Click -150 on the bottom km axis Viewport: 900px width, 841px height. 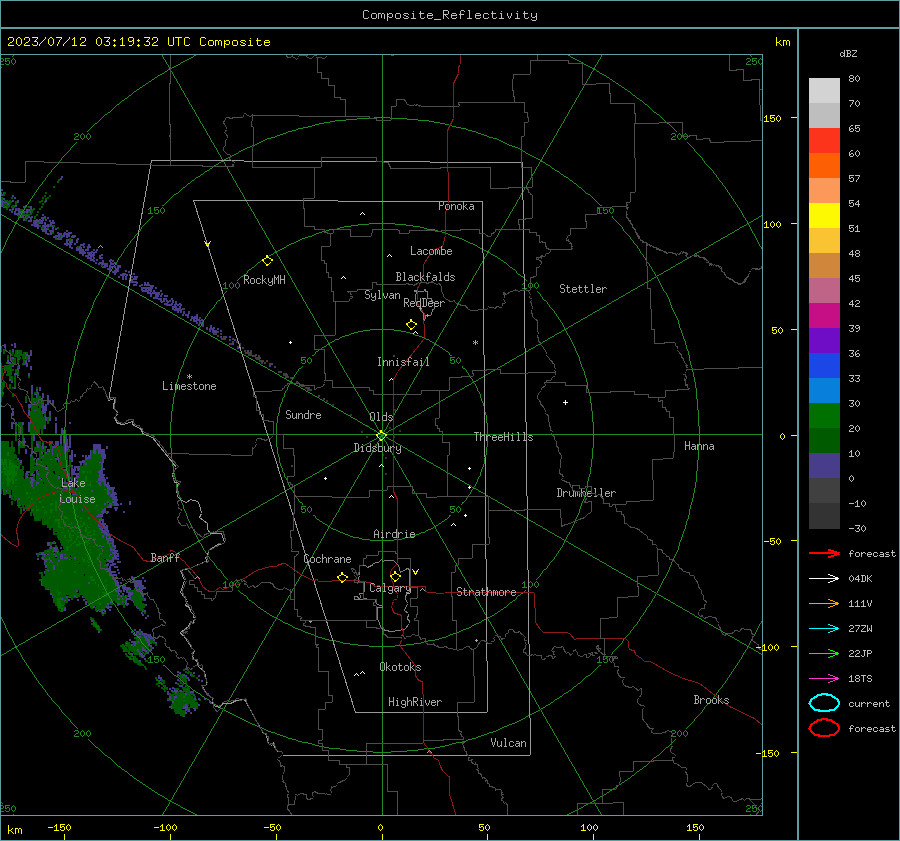tap(60, 828)
